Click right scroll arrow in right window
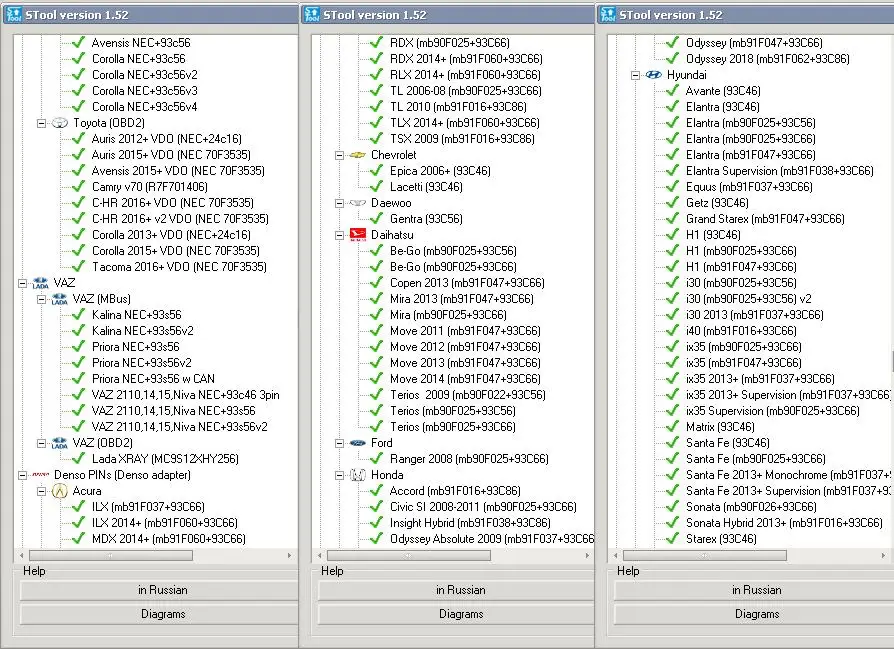Viewport: 894px width, 649px height. (884, 555)
